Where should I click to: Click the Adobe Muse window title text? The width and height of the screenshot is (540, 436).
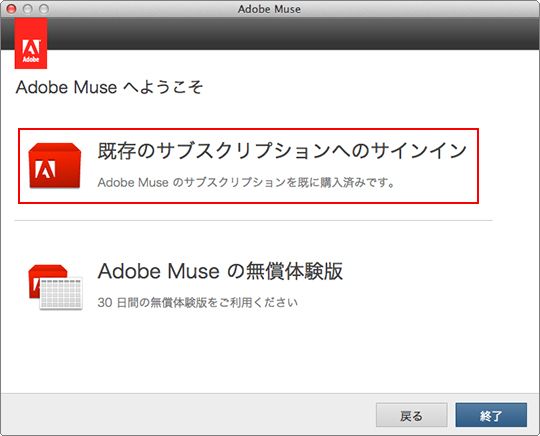(x=269, y=9)
